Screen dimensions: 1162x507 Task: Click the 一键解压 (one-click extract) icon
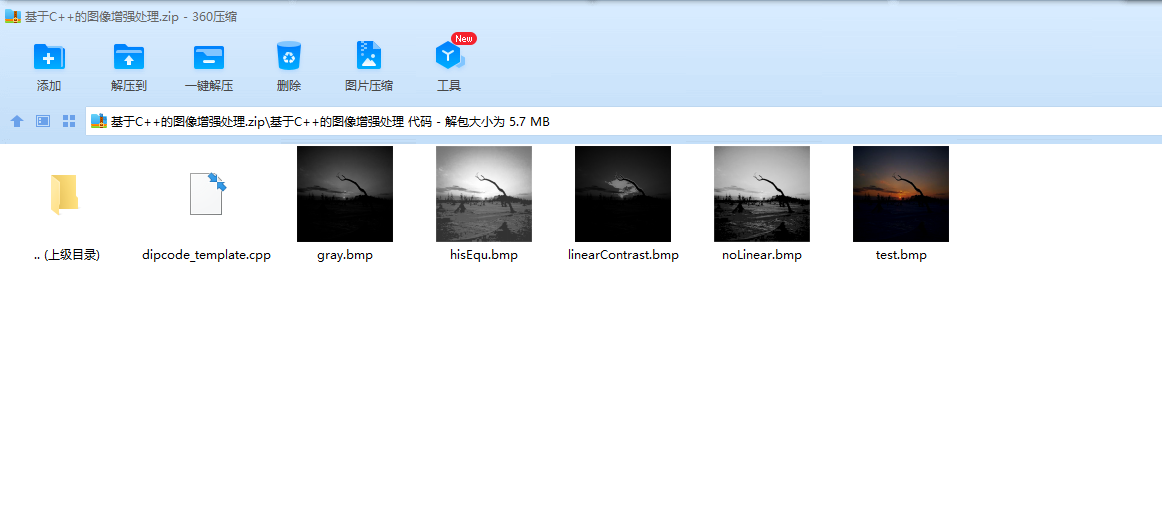pyautogui.click(x=209, y=57)
